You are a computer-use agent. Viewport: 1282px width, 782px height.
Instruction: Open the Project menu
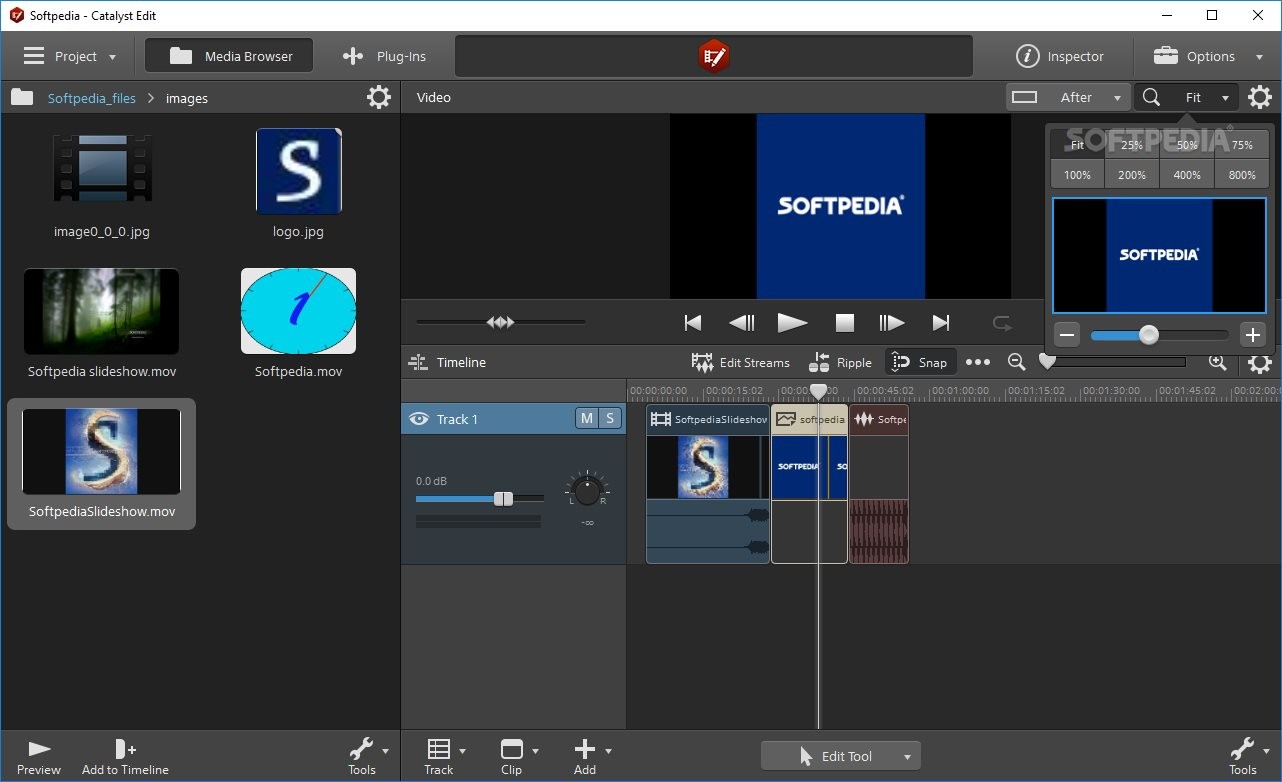[70, 56]
